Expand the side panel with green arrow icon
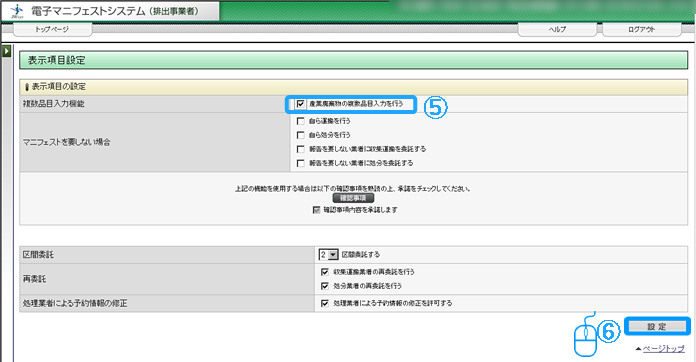 (x=6, y=51)
